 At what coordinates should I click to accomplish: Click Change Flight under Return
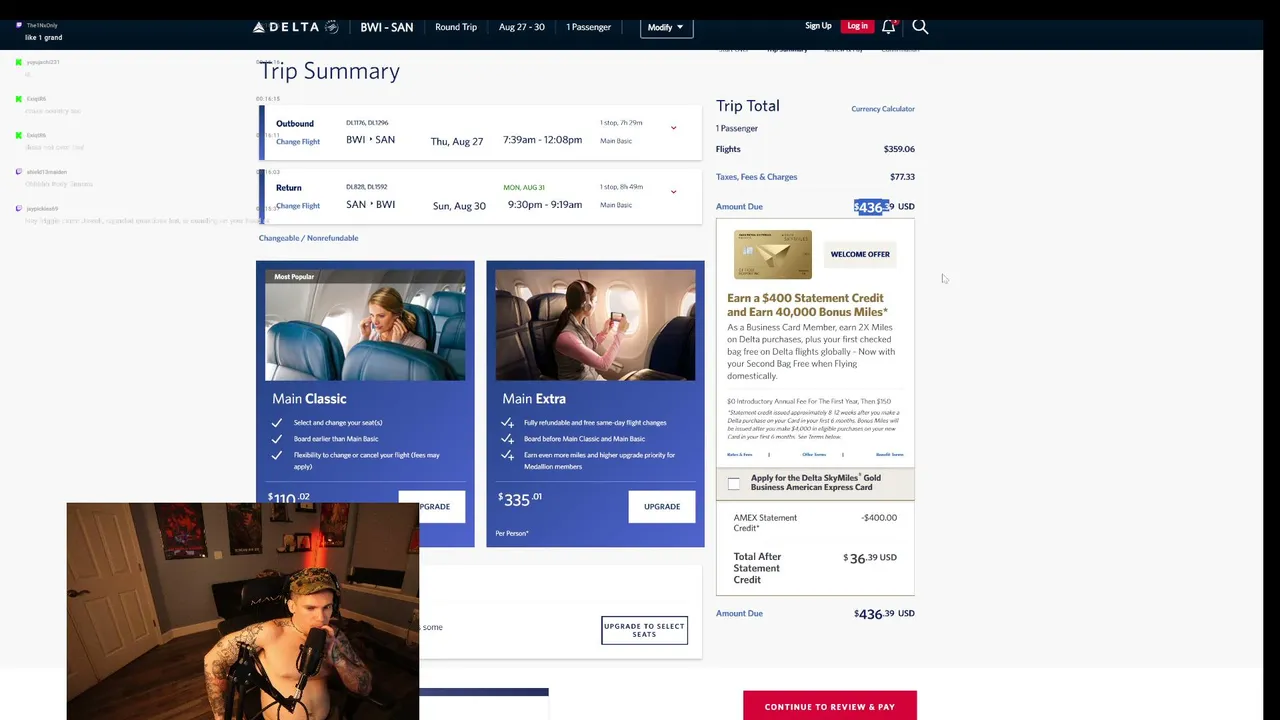298,206
